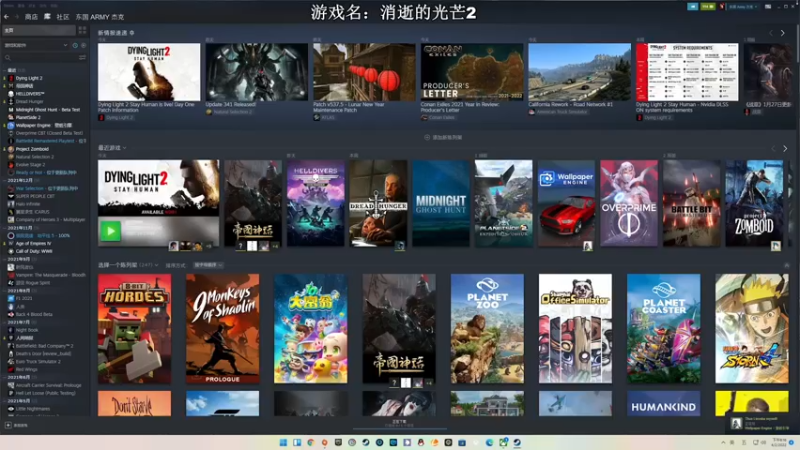Switch library to grid view icon
Screen dimensions: 800x450
82,30
